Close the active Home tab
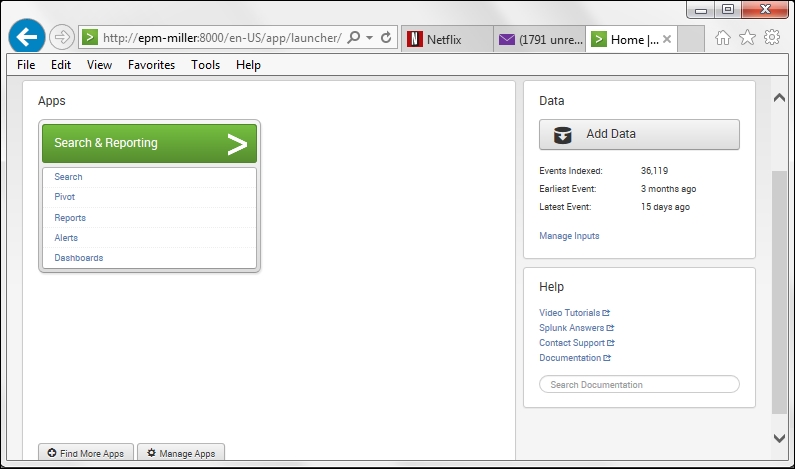The width and height of the screenshot is (795, 469). coord(667,40)
